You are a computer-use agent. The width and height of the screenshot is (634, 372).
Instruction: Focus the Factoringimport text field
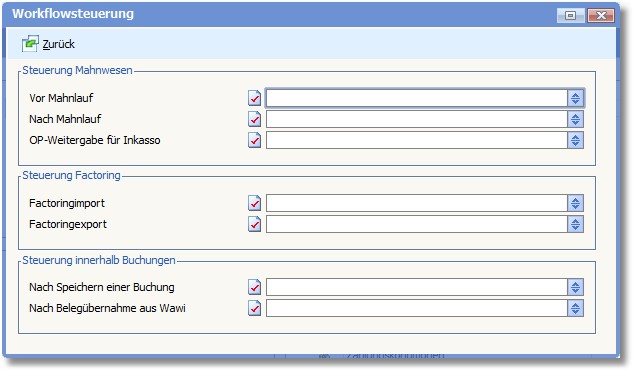416,203
